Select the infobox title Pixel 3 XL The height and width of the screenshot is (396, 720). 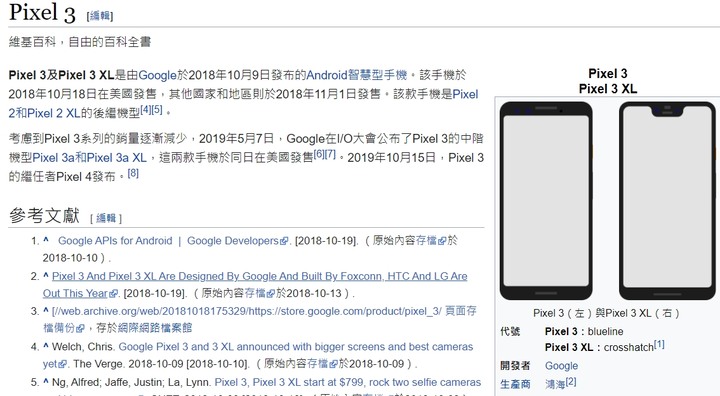(x=608, y=89)
